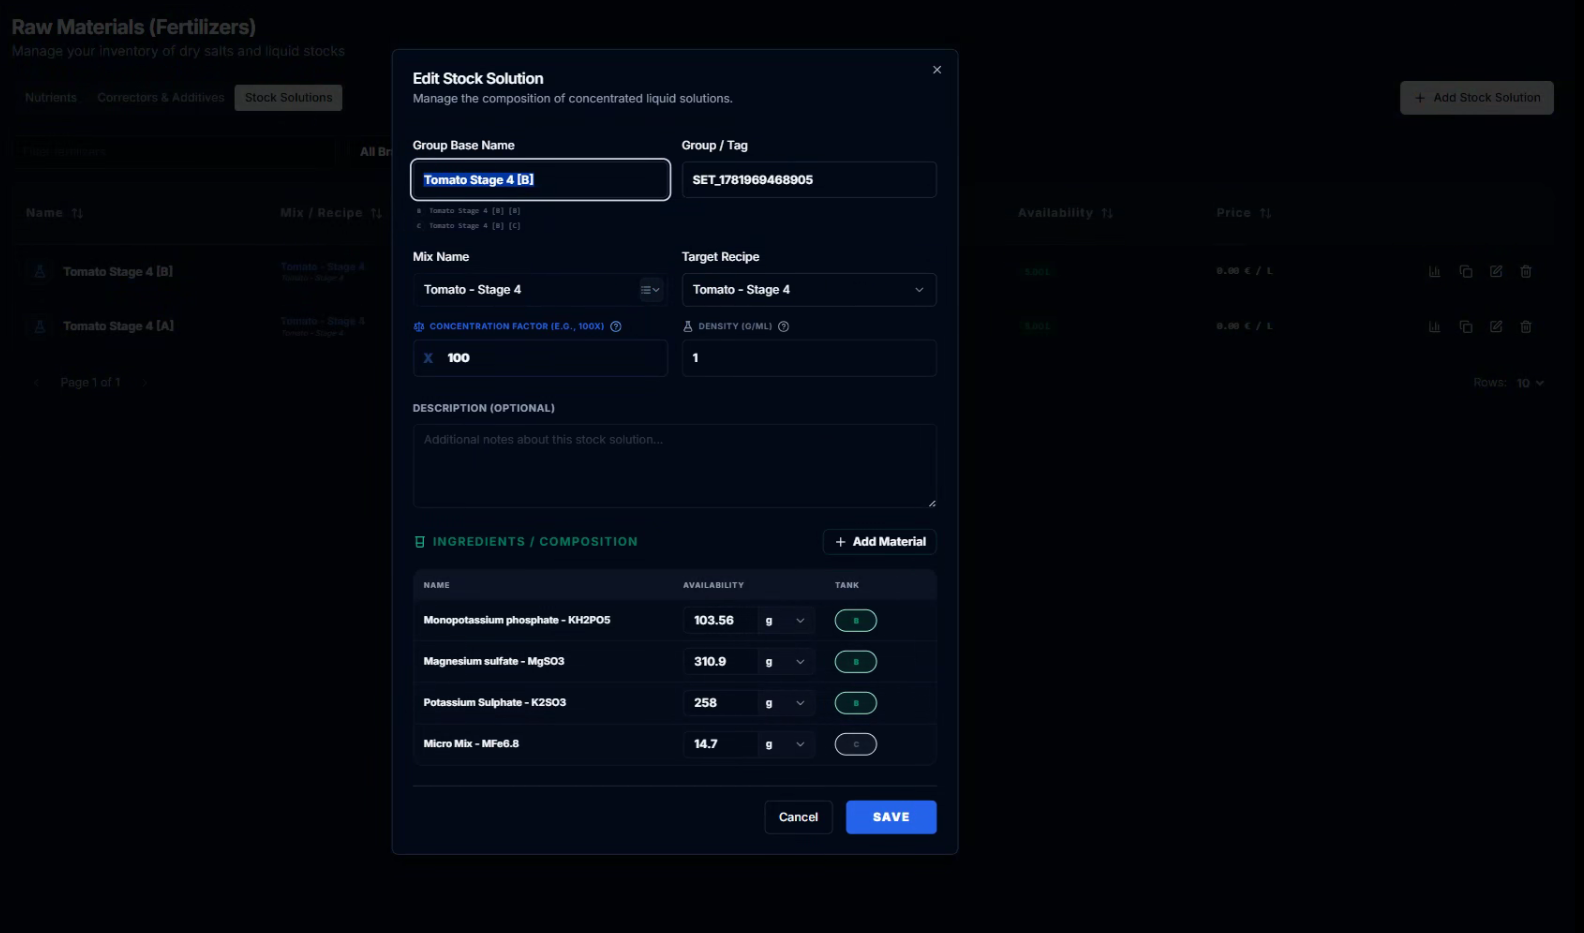Select the Stock Solutions tab
The width and height of the screenshot is (1584, 933).
pyautogui.click(x=288, y=98)
